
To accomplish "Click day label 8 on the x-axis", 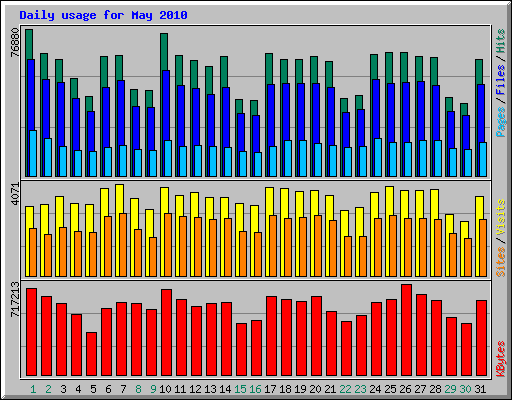I will 138,389.
